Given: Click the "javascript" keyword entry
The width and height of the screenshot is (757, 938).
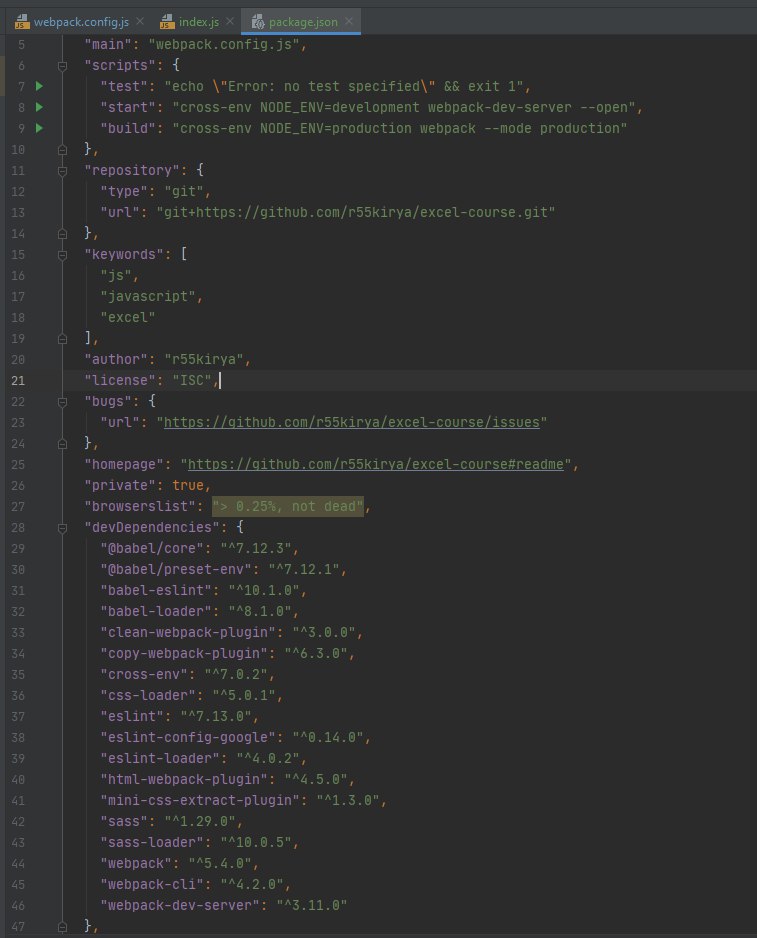Looking at the screenshot, I should tap(148, 297).
